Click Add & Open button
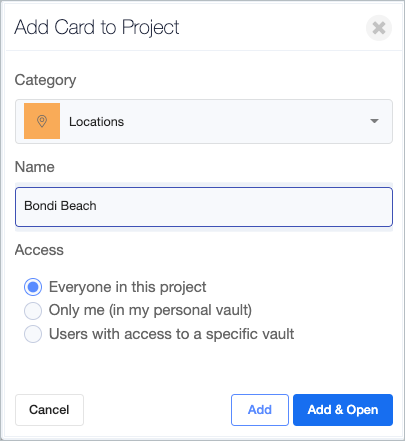405x441 pixels. pyautogui.click(x=343, y=410)
